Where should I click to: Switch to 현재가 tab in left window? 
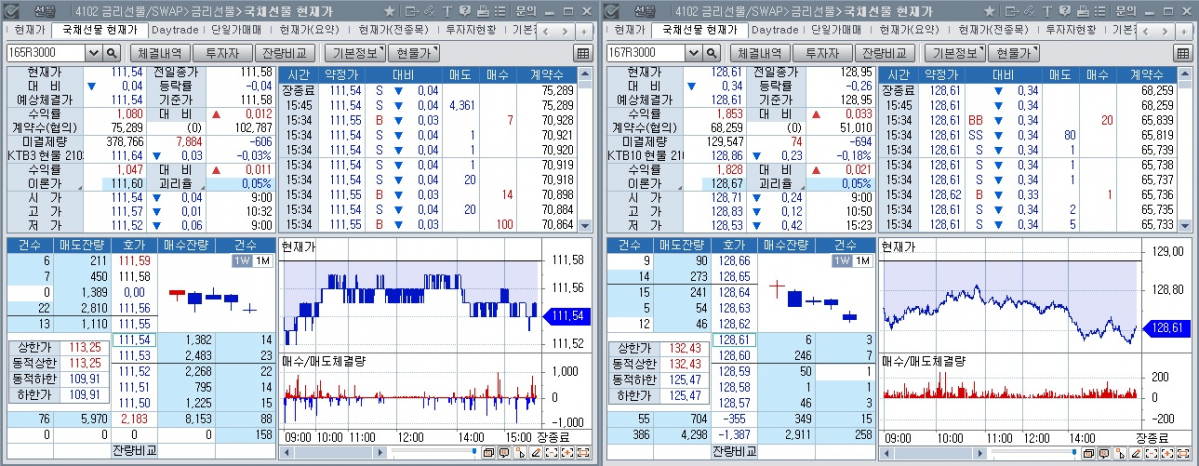click(29, 30)
